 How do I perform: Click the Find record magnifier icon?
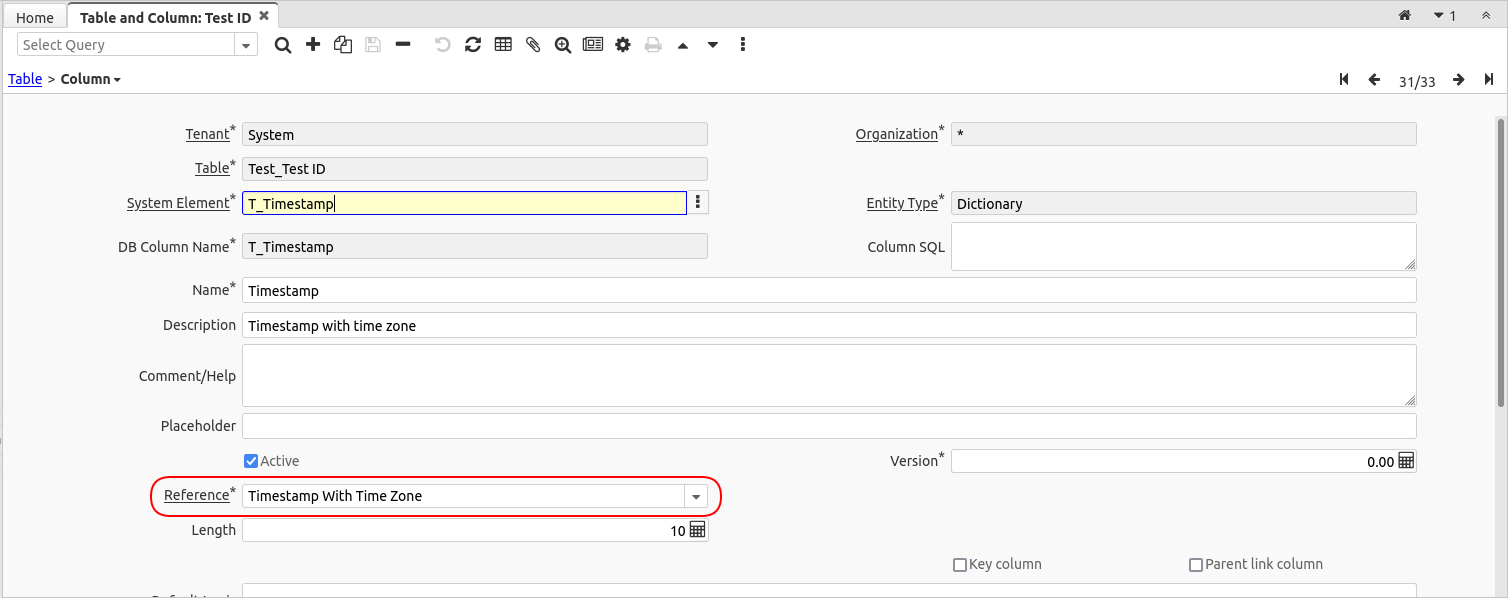pyautogui.click(x=283, y=45)
